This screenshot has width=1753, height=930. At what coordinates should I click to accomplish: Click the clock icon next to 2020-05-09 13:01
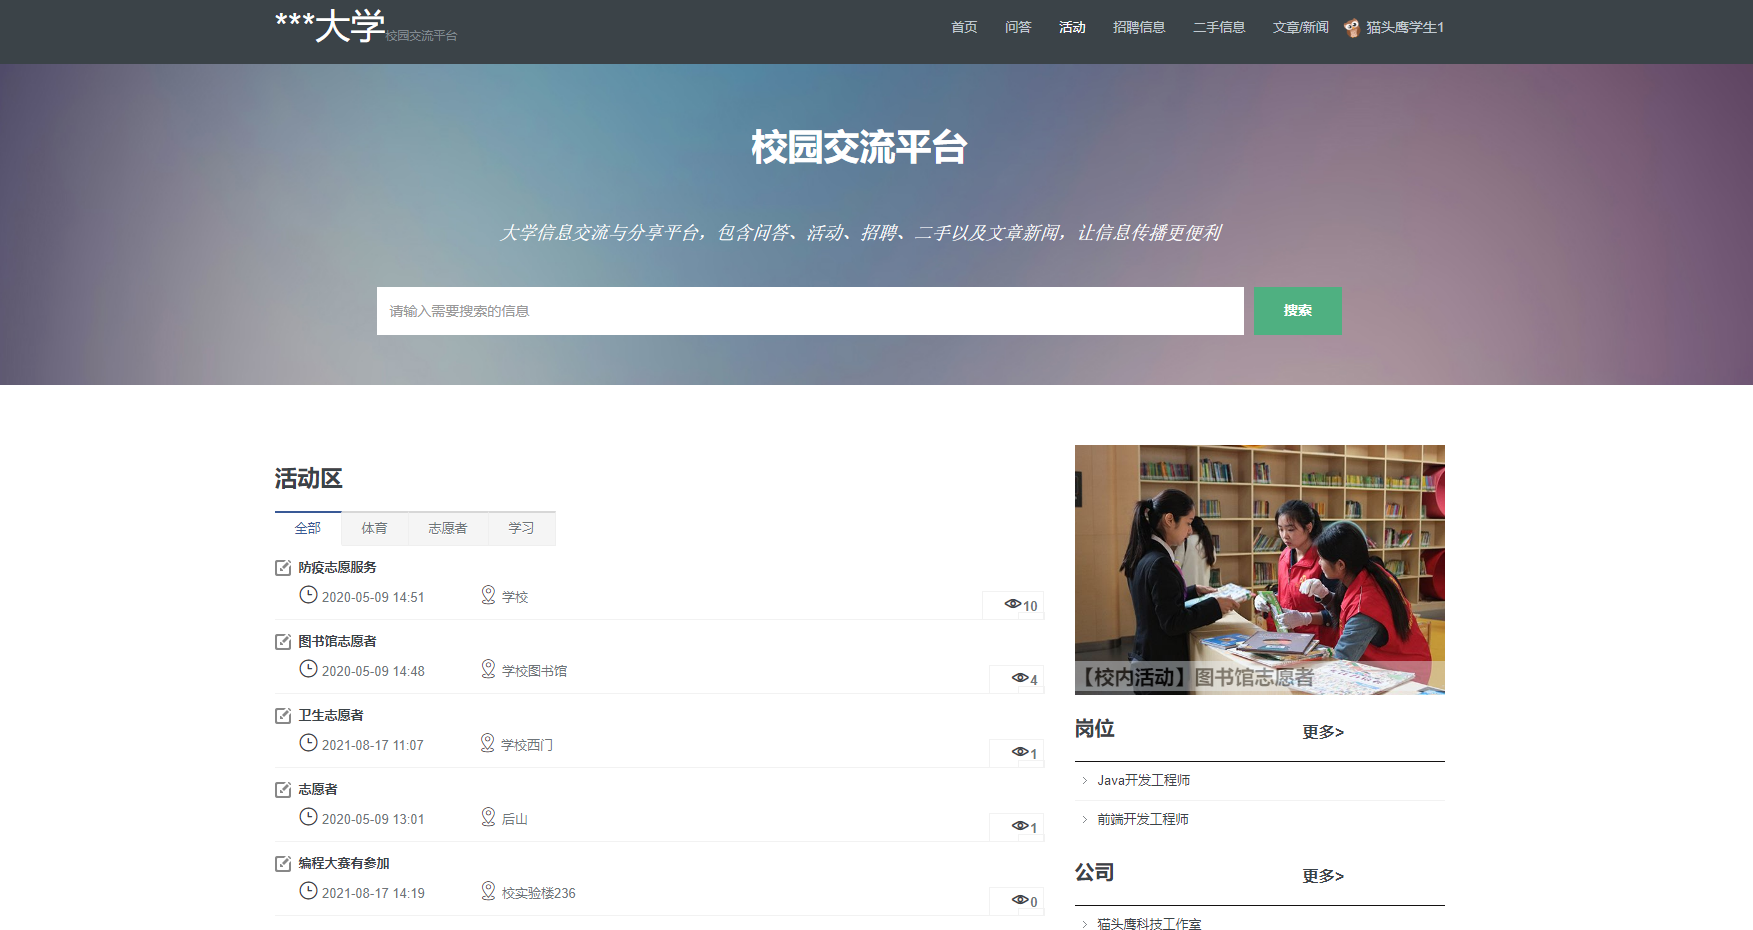(309, 816)
